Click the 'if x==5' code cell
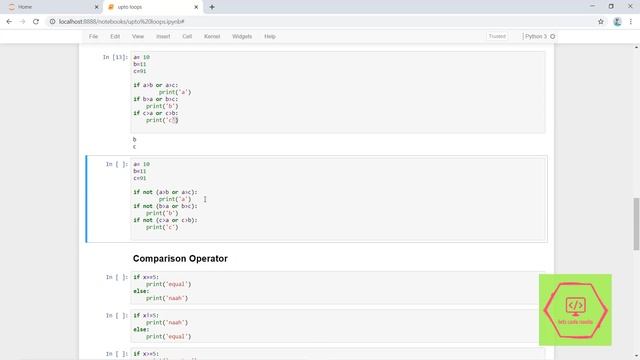The height and width of the screenshot is (360, 640). (338, 288)
